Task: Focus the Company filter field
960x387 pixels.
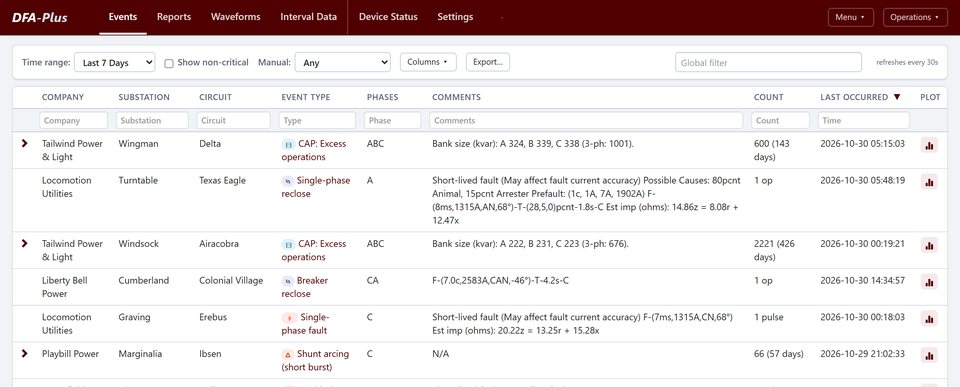Action: click(73, 121)
